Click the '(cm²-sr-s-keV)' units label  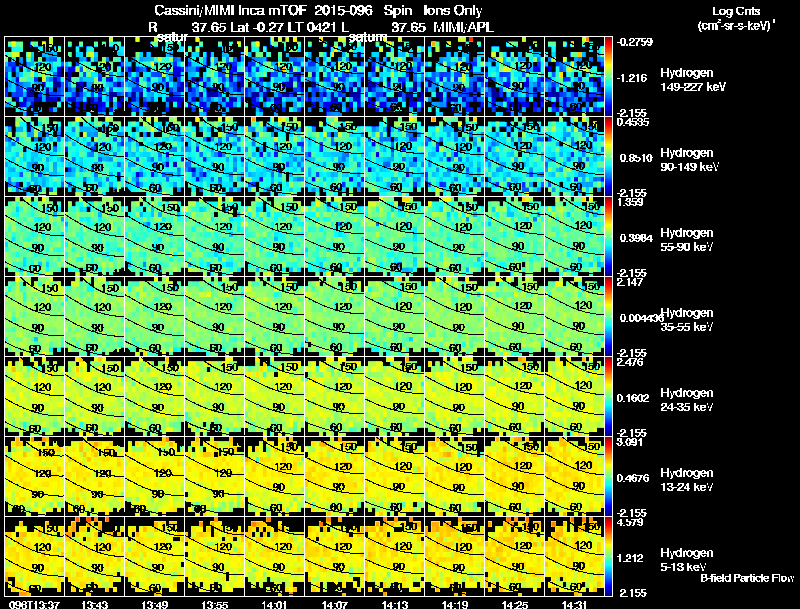coord(734,26)
